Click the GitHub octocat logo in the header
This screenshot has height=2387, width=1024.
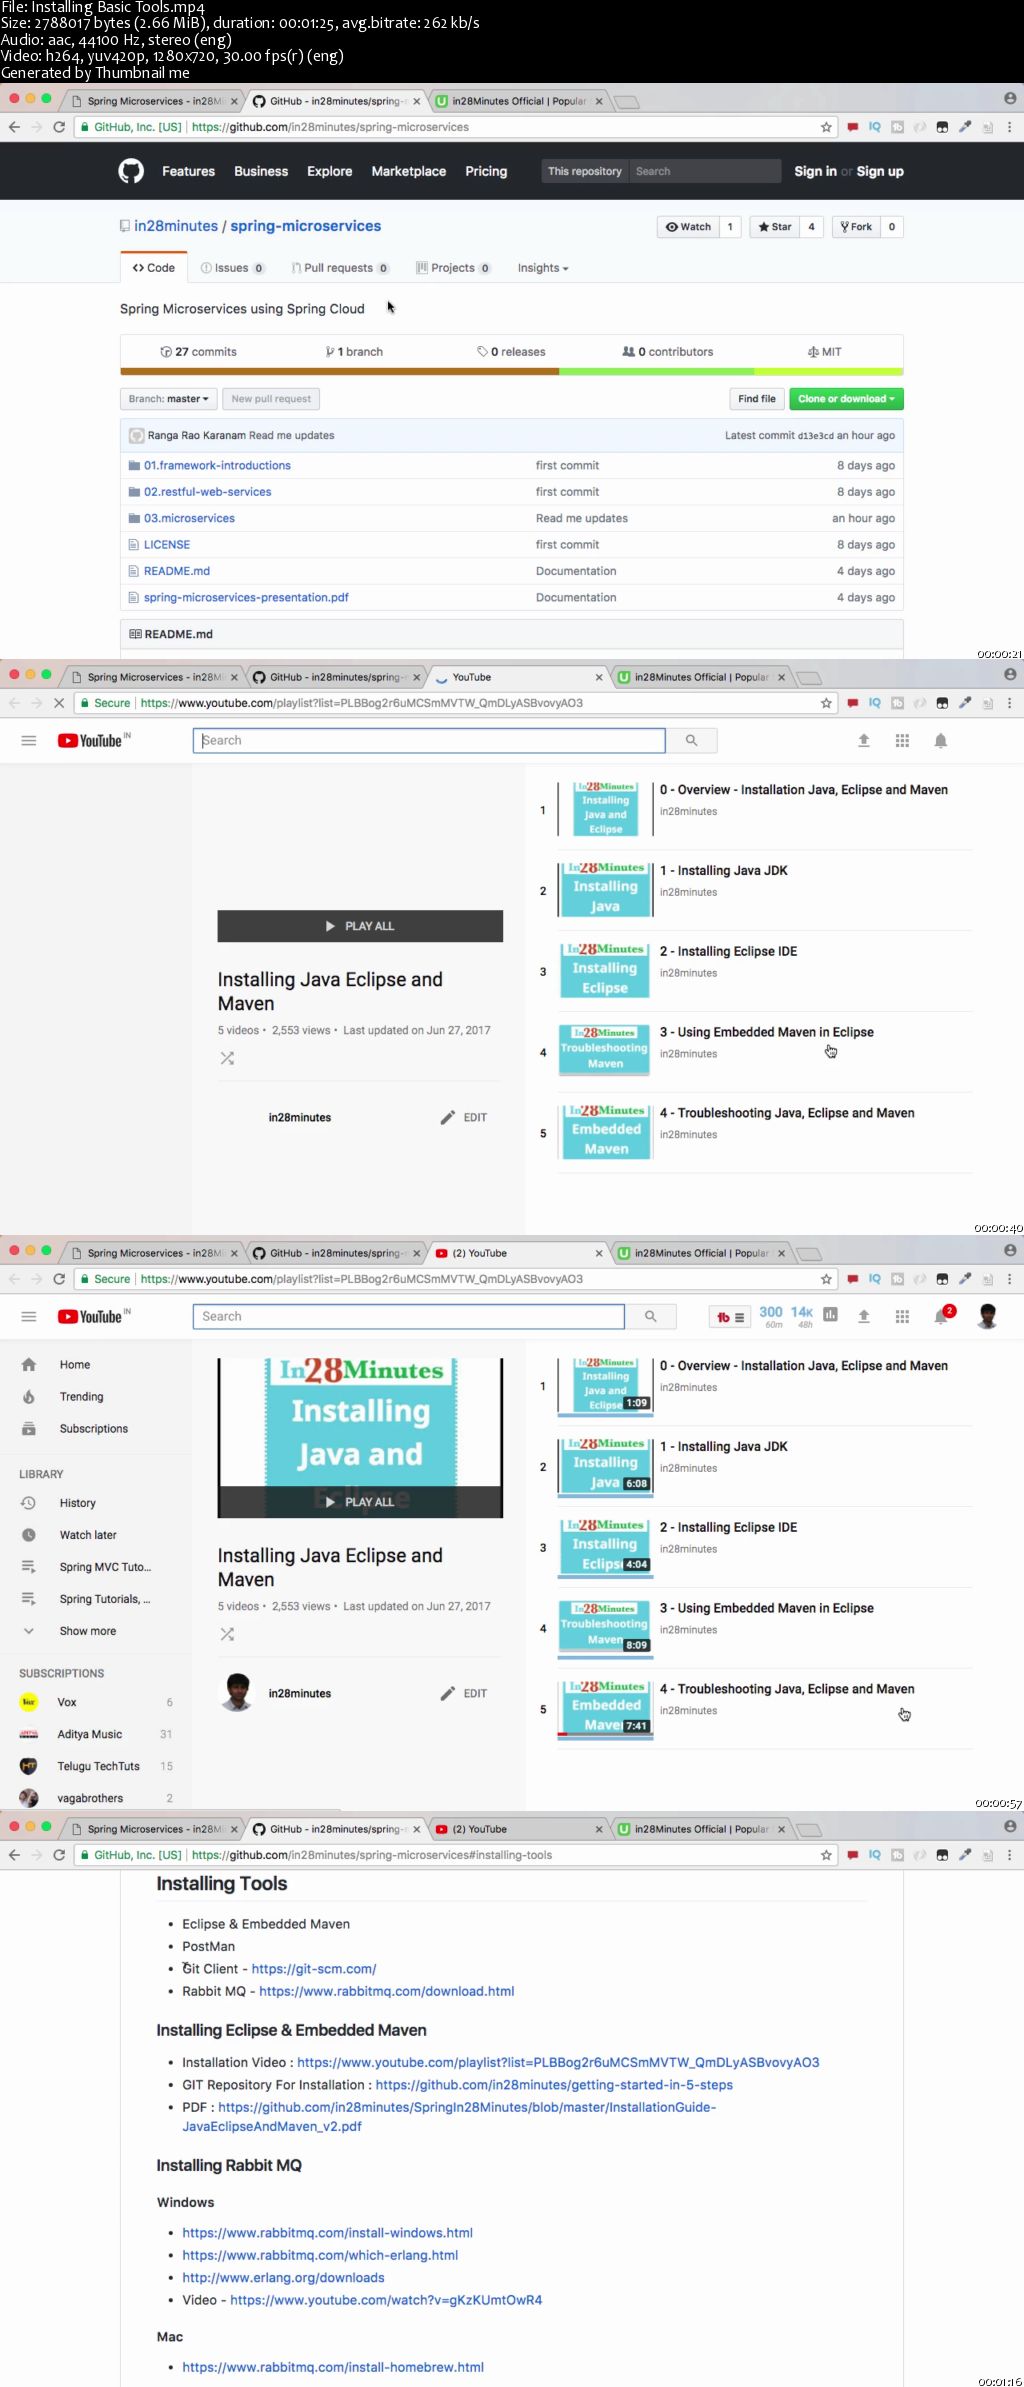point(131,171)
